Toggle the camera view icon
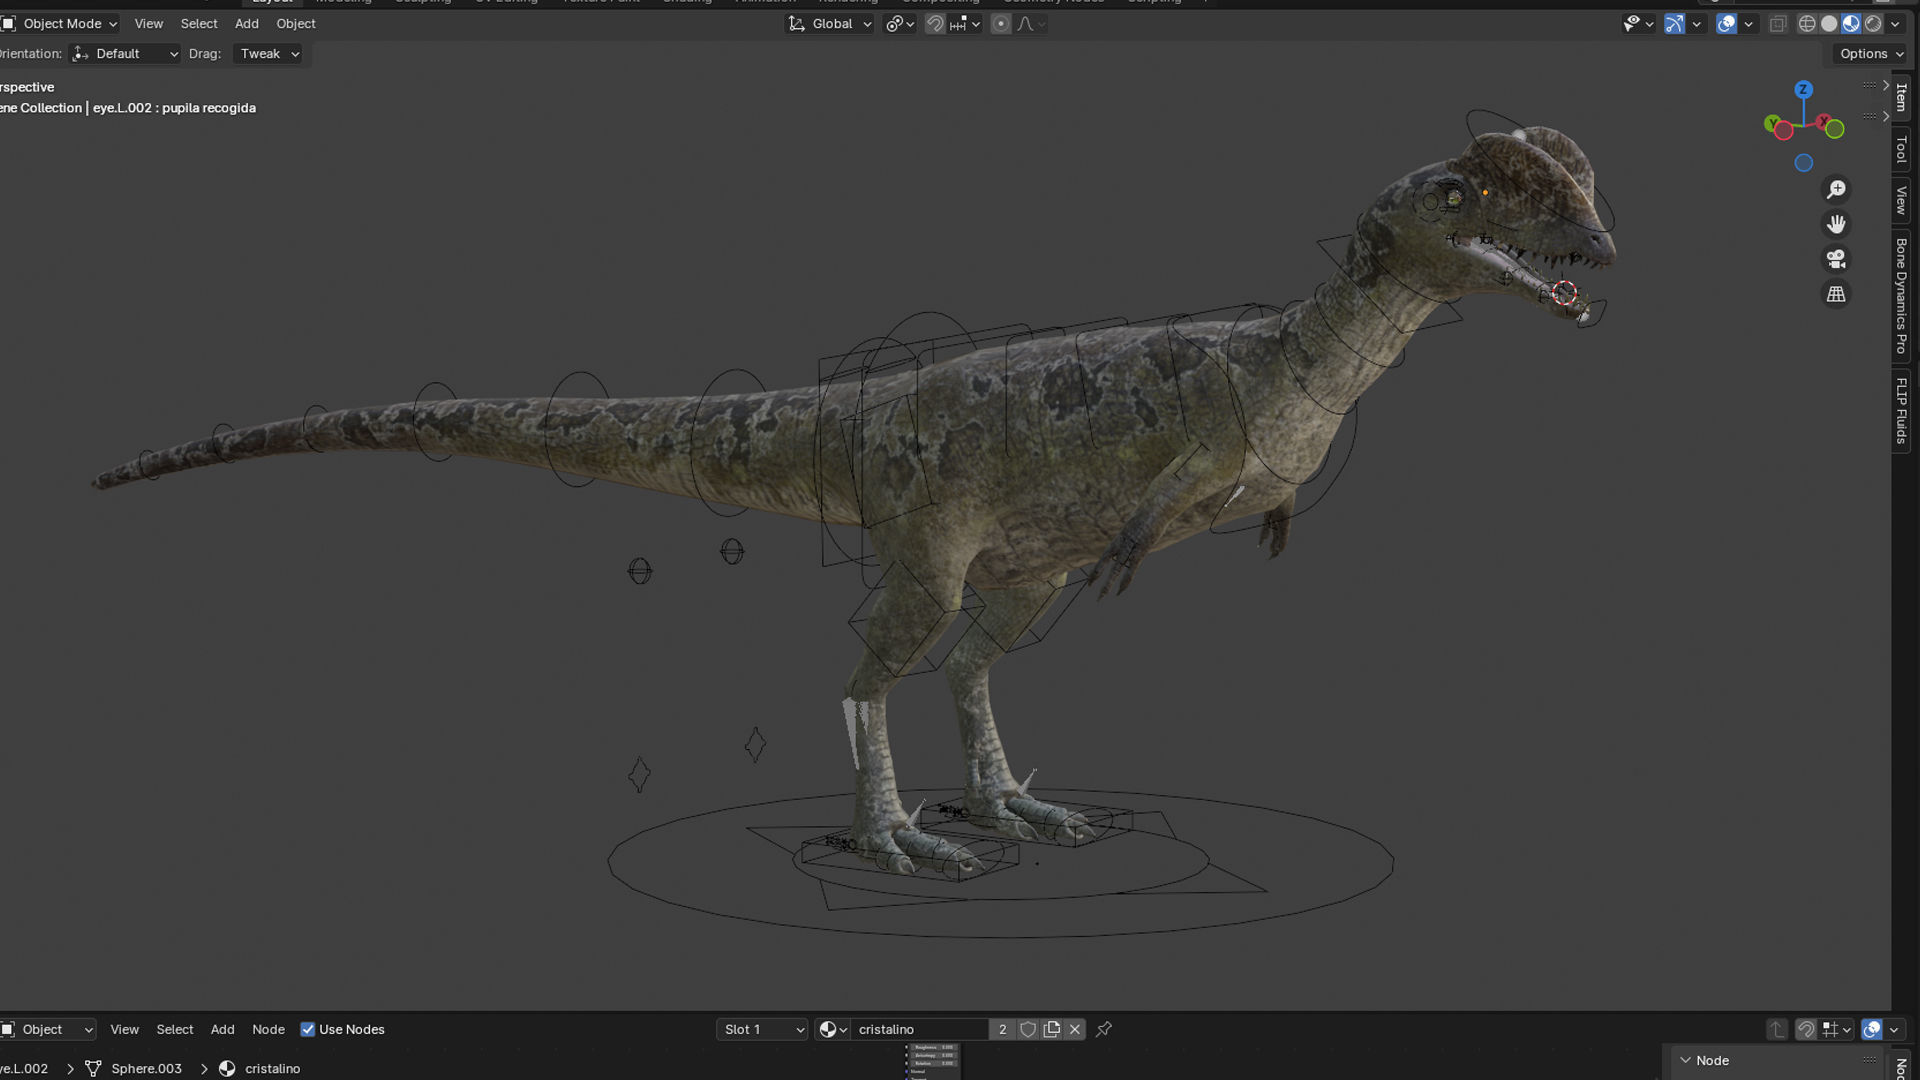 pyautogui.click(x=1836, y=259)
